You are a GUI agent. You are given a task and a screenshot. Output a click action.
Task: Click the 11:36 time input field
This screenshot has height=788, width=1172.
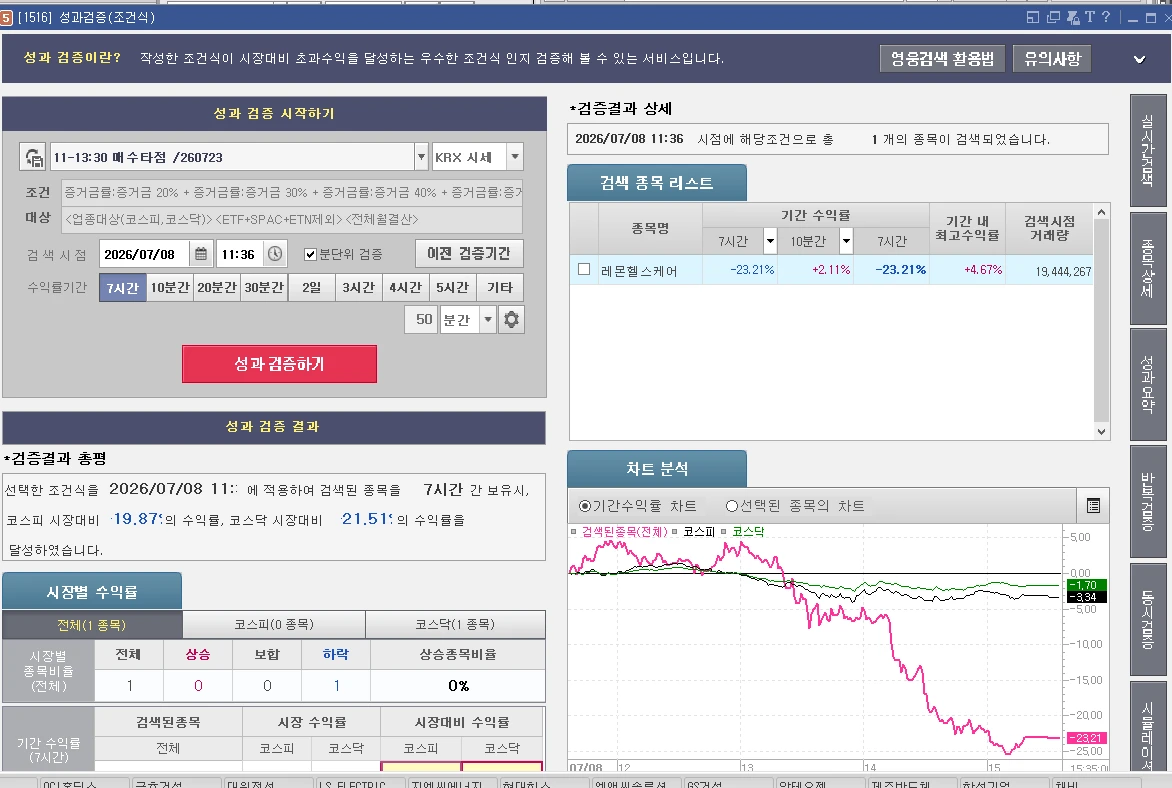click(x=240, y=254)
